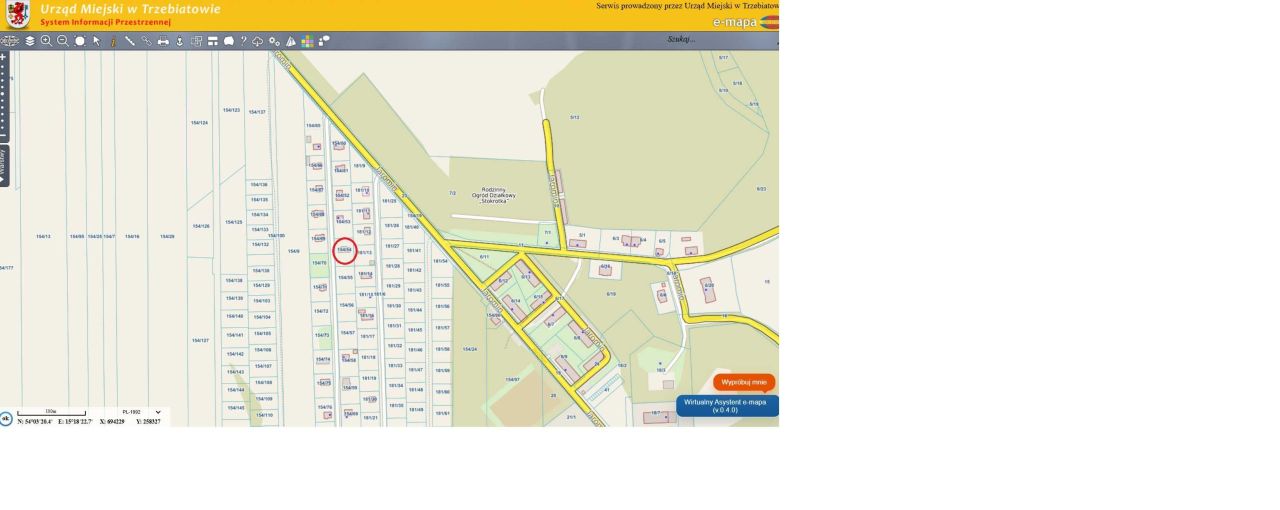1280x510 pixels.
Task: Click the chain link icon in toolbar
Action: coord(146,41)
